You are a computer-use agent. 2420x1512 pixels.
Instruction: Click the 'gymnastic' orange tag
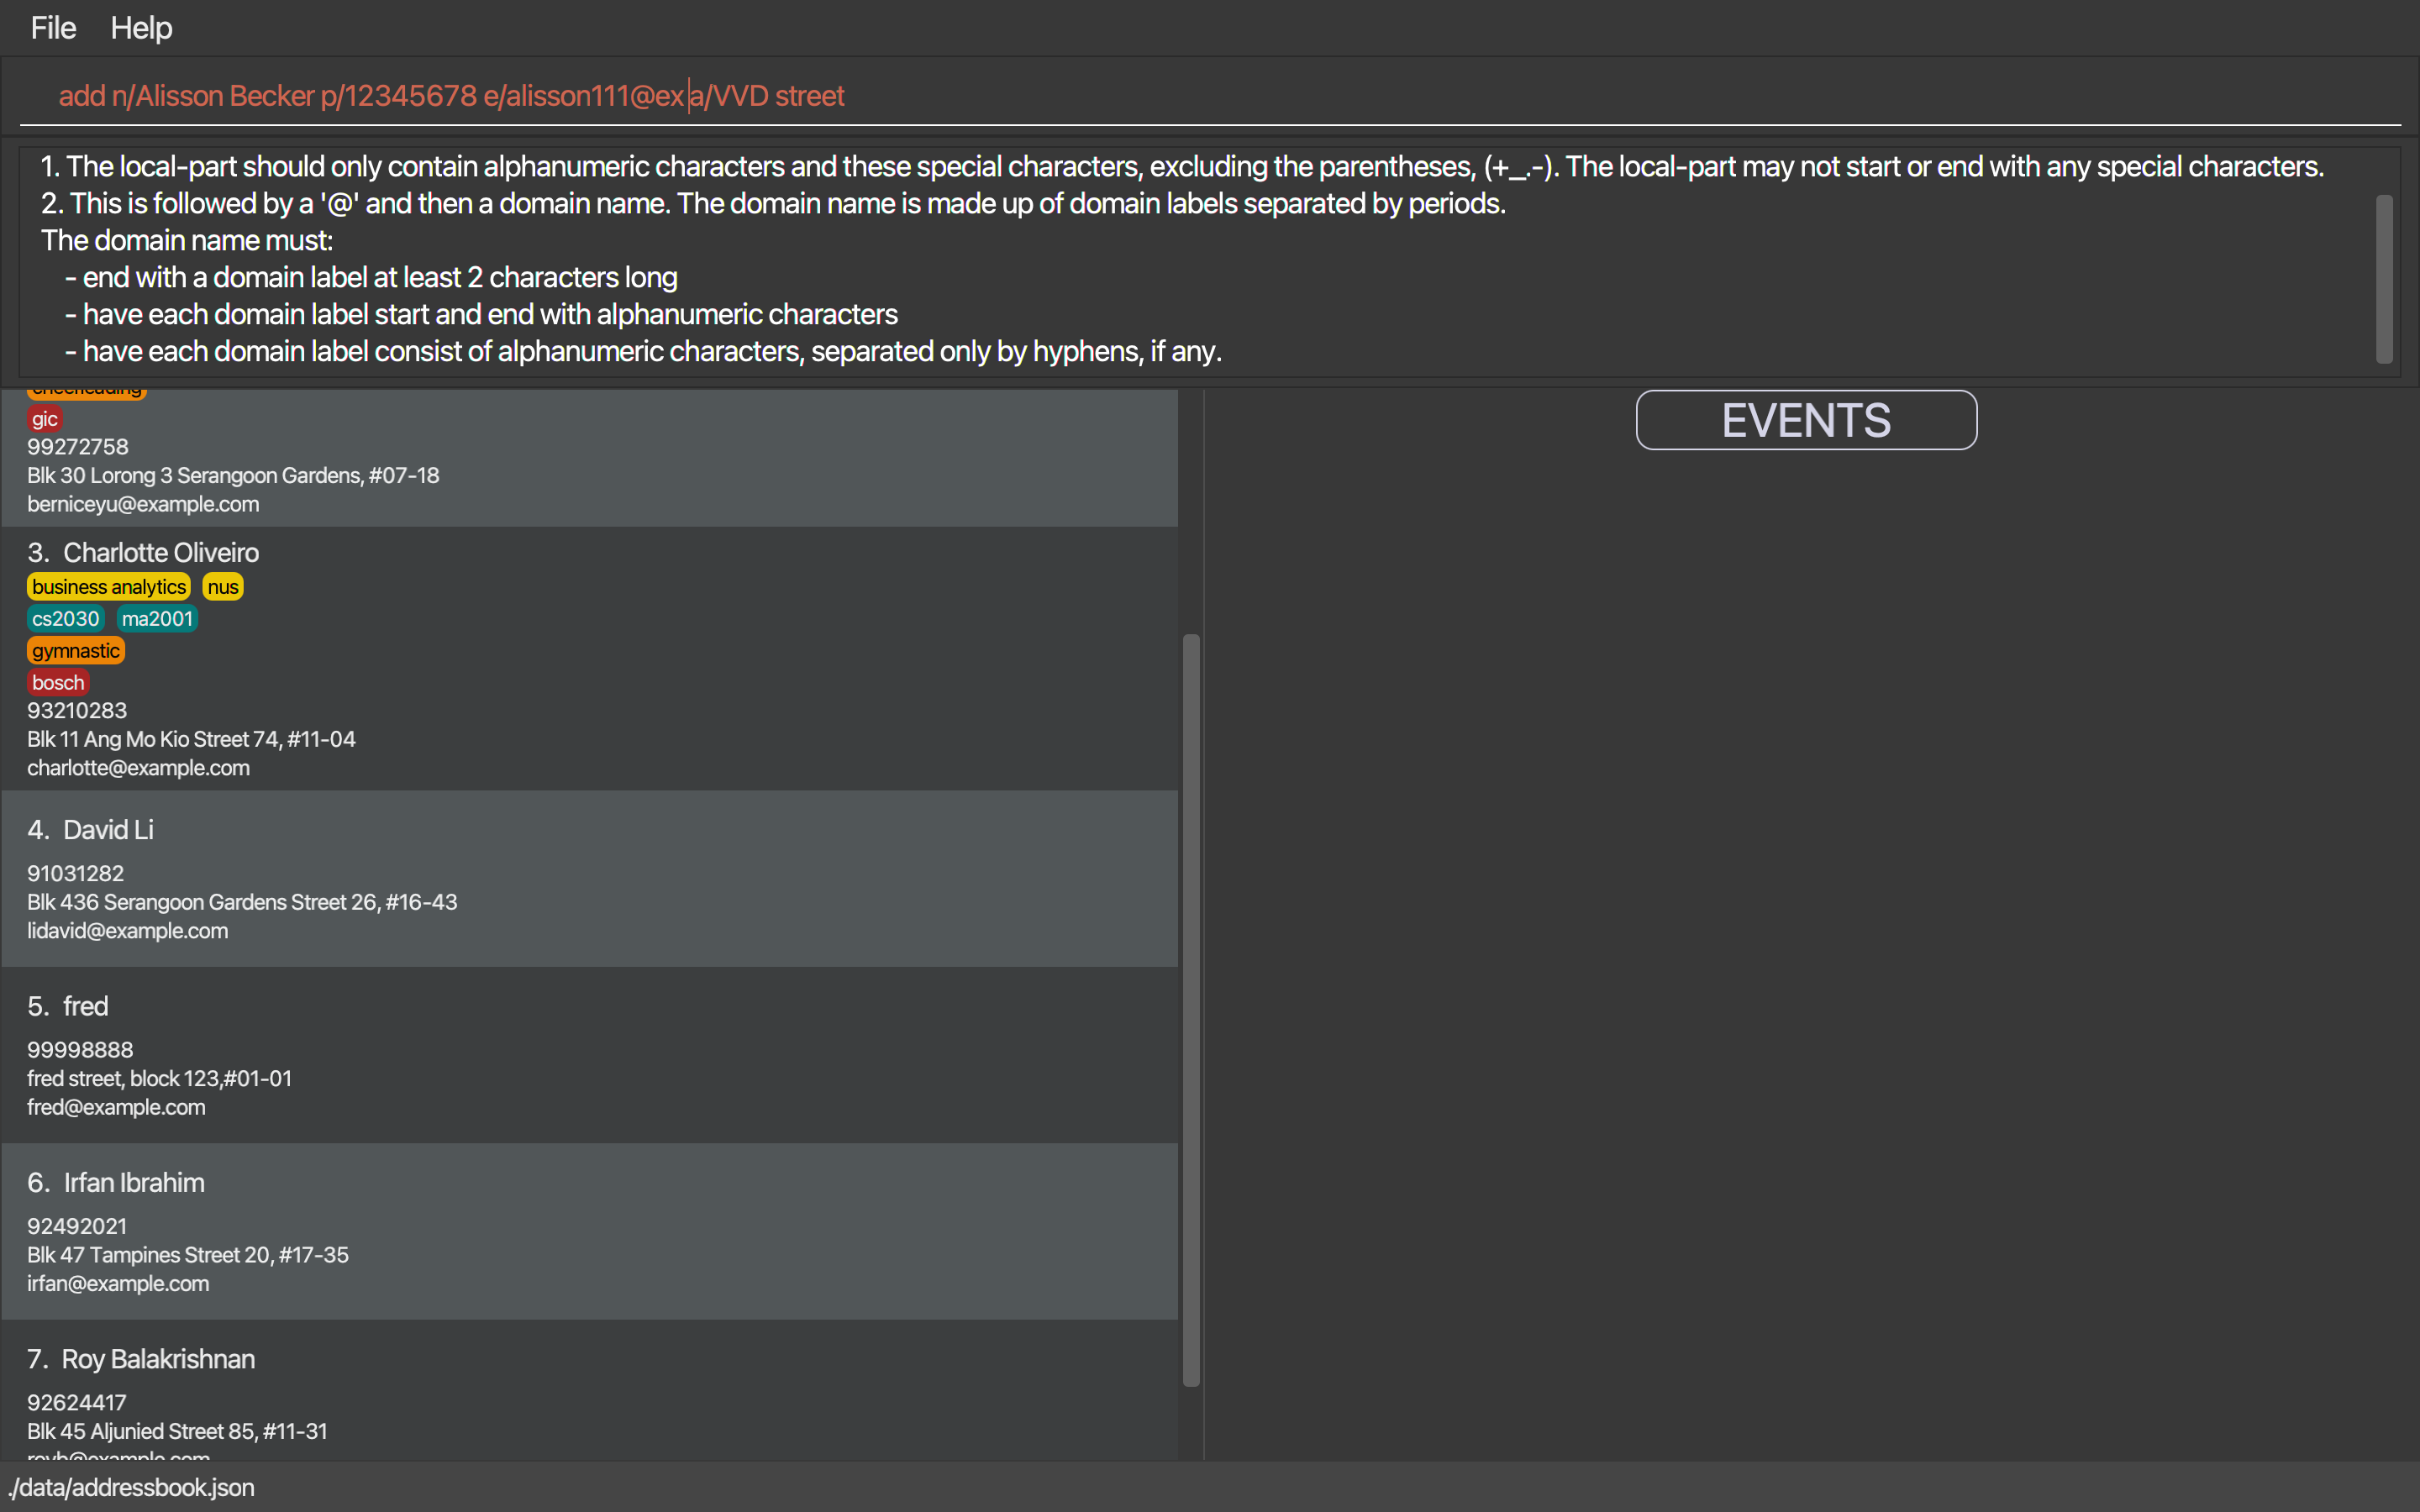pyautogui.click(x=75, y=651)
